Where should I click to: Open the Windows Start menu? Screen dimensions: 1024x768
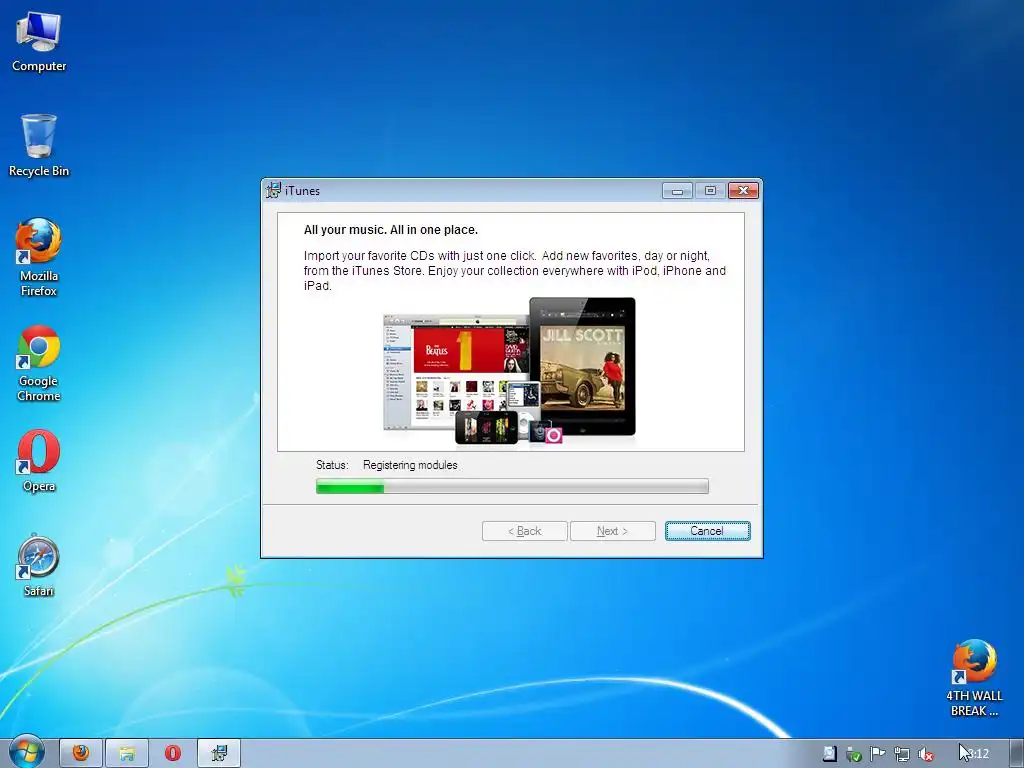pyautogui.click(x=25, y=753)
